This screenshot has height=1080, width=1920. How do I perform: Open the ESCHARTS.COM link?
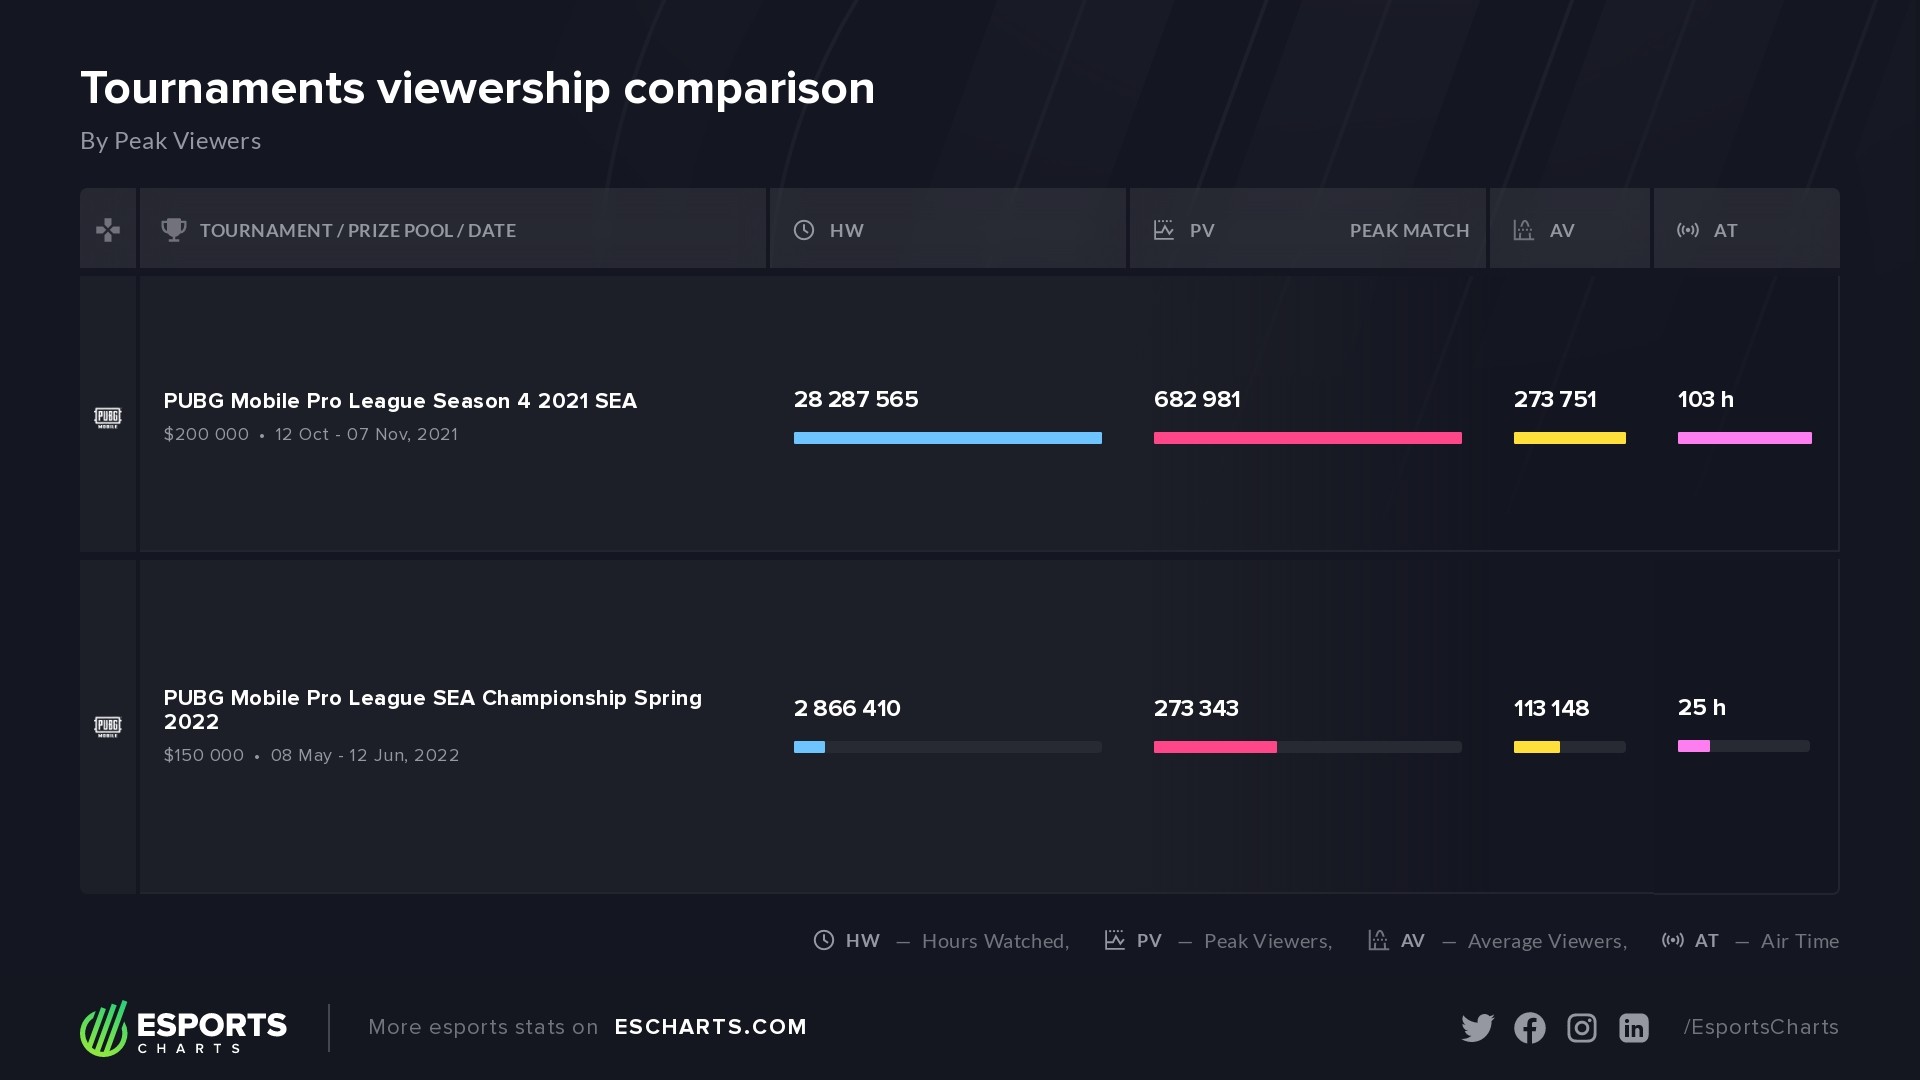click(710, 1027)
